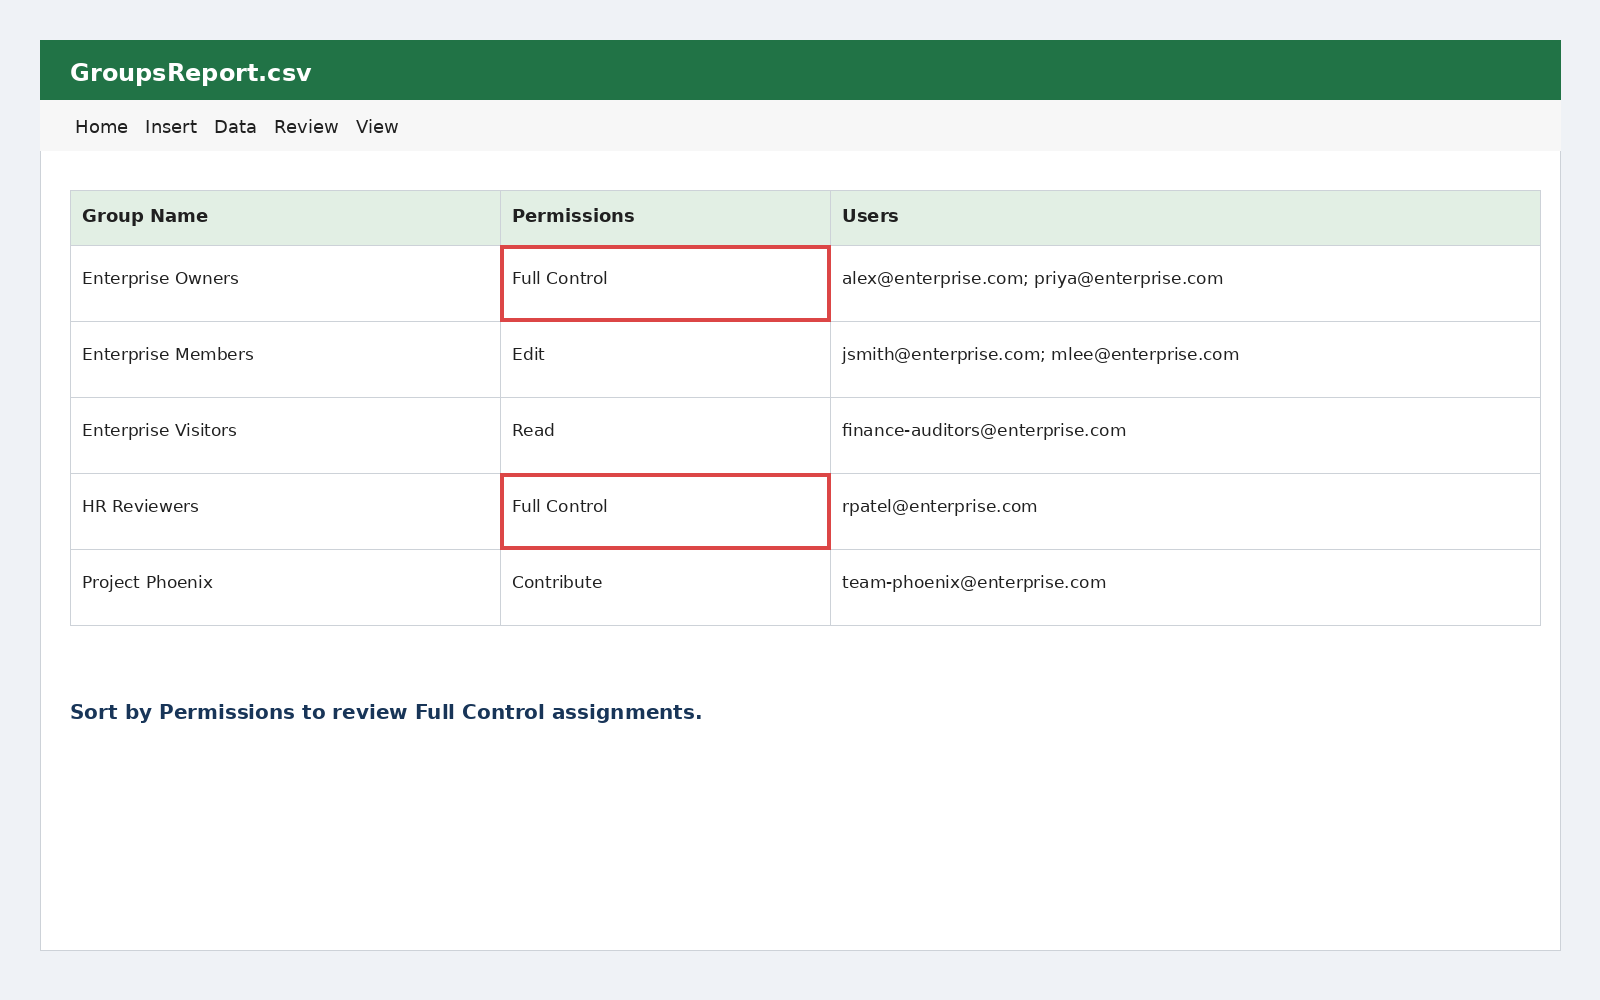Select the Group Name column header
The height and width of the screenshot is (1000, 1600).
(285, 217)
